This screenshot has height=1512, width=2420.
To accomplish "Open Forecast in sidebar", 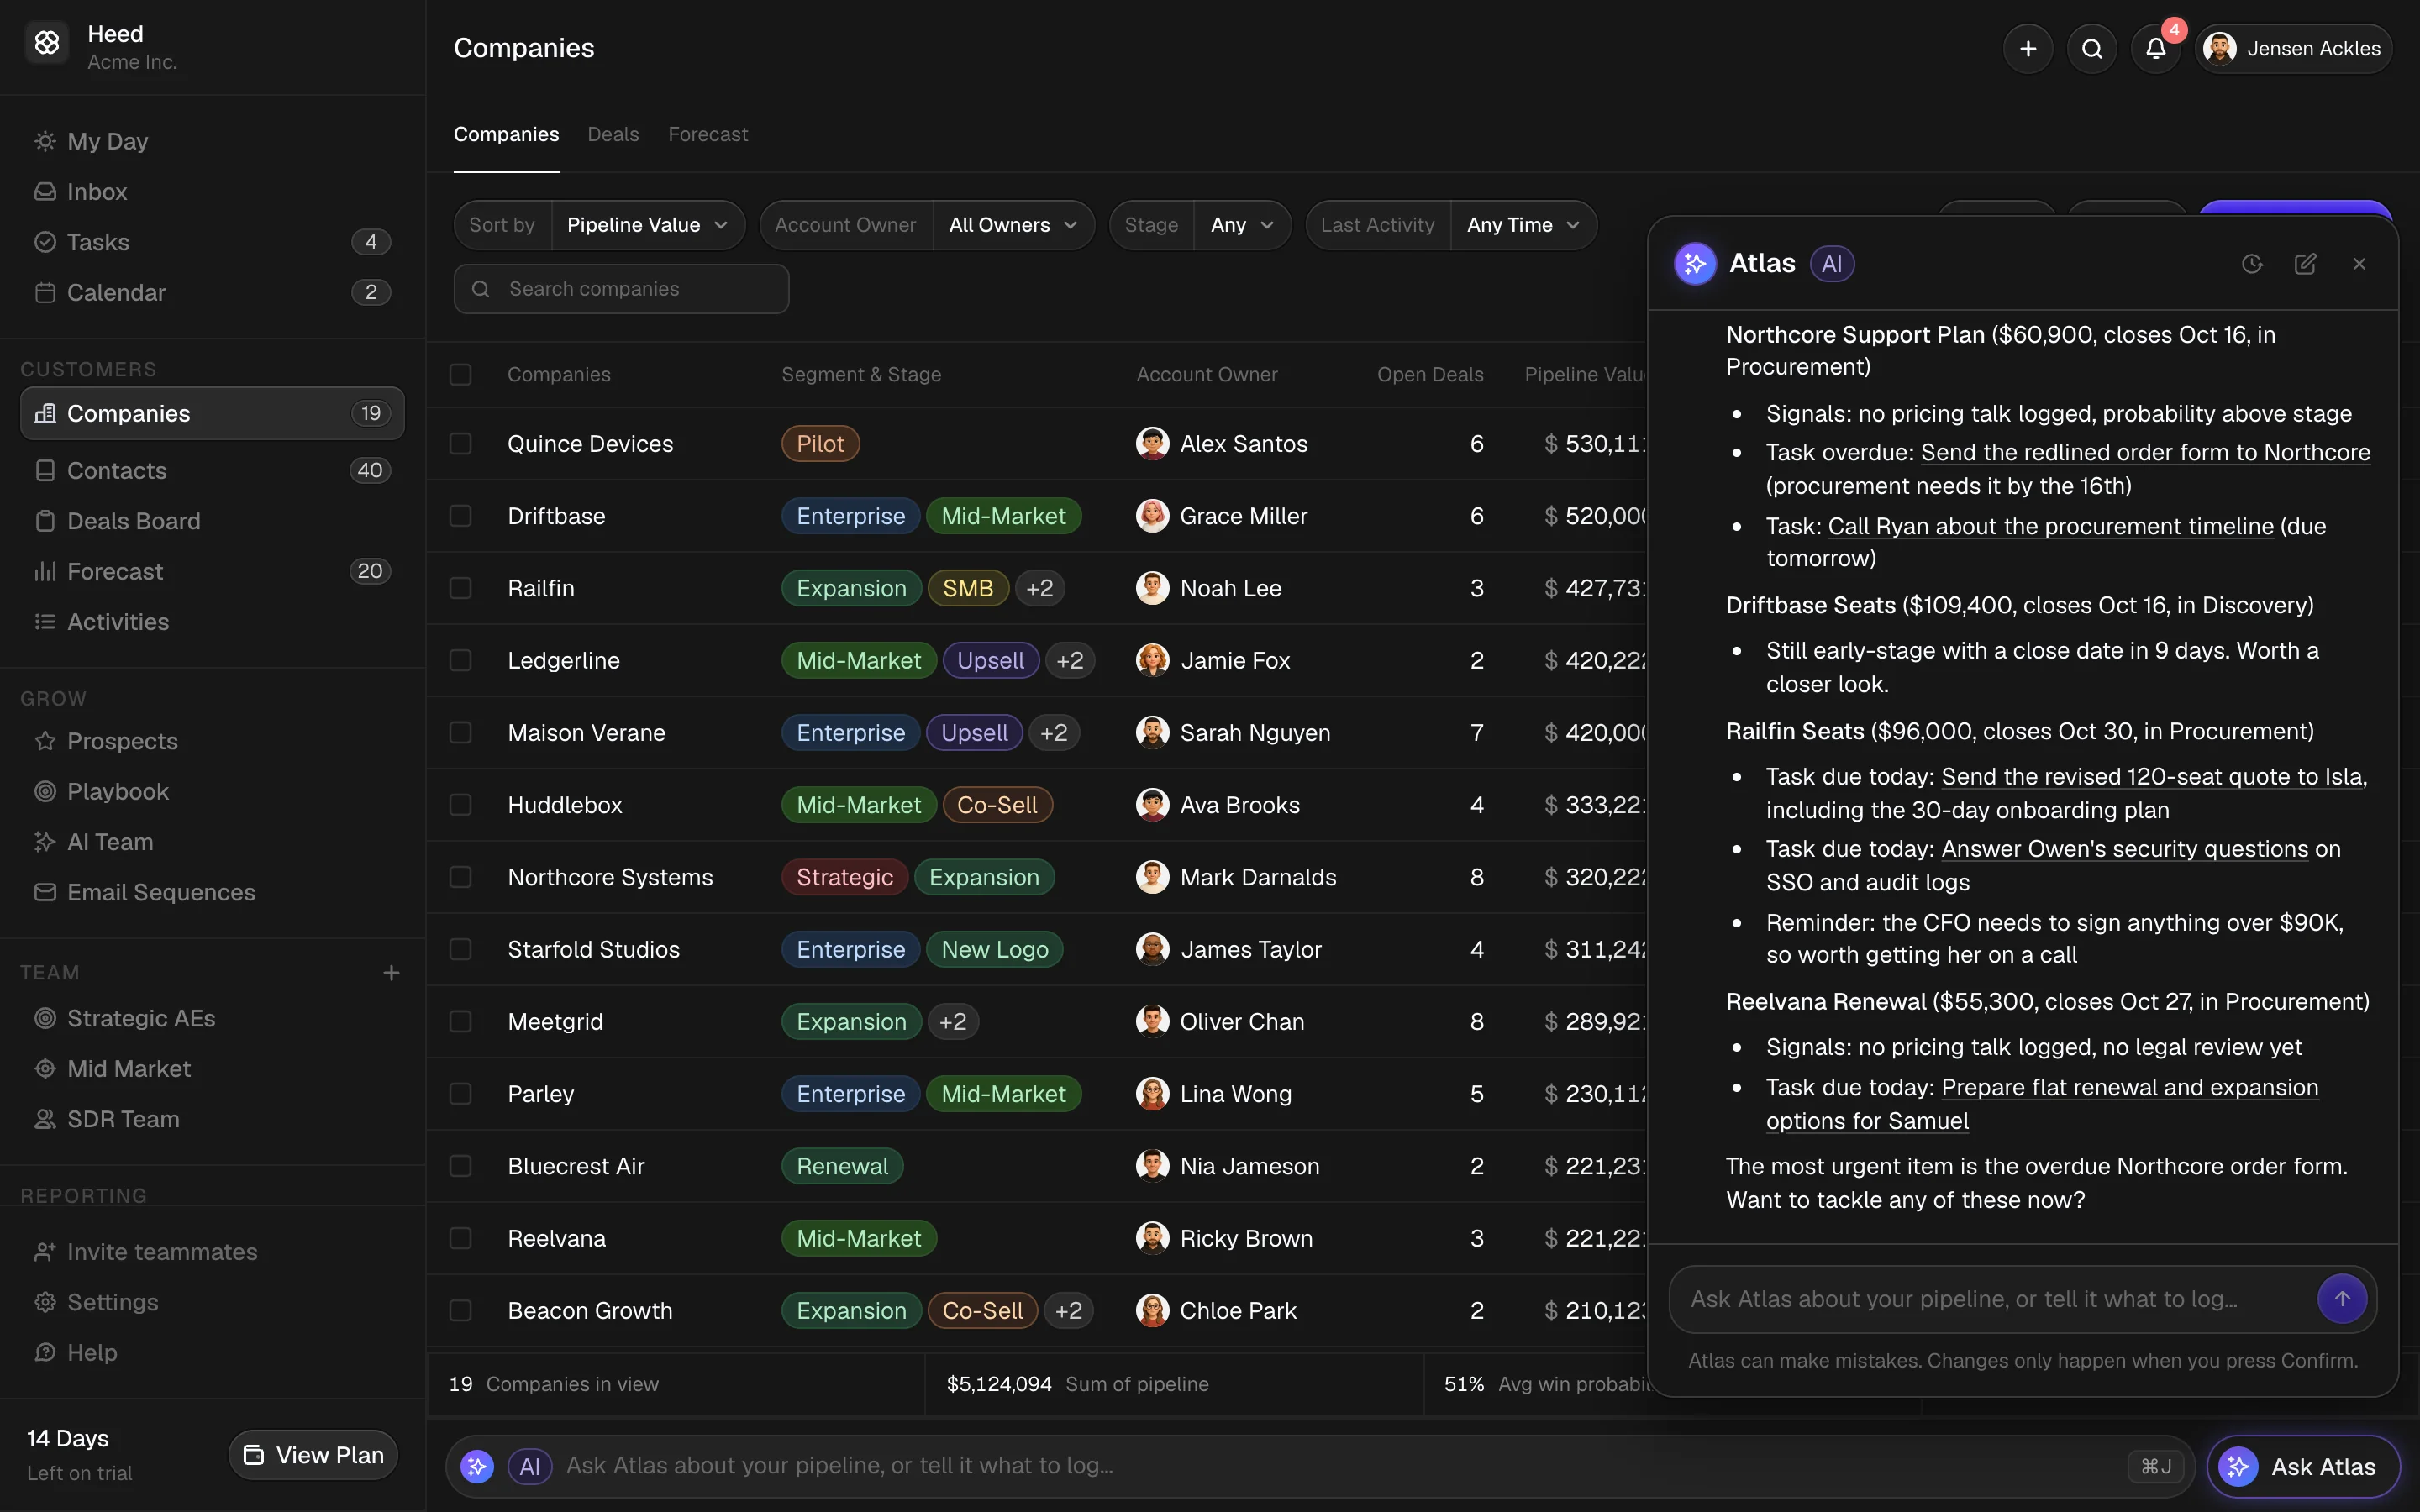I will (212, 571).
